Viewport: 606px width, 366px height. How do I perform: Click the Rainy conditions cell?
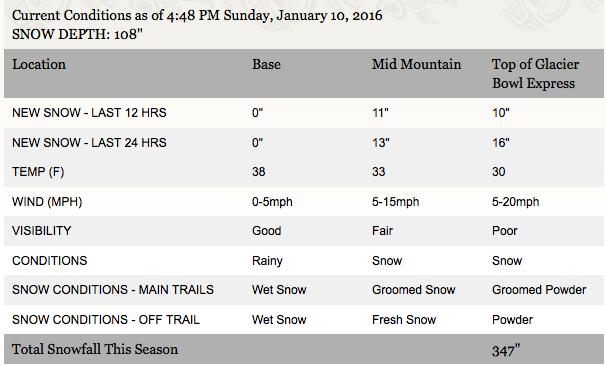267,261
